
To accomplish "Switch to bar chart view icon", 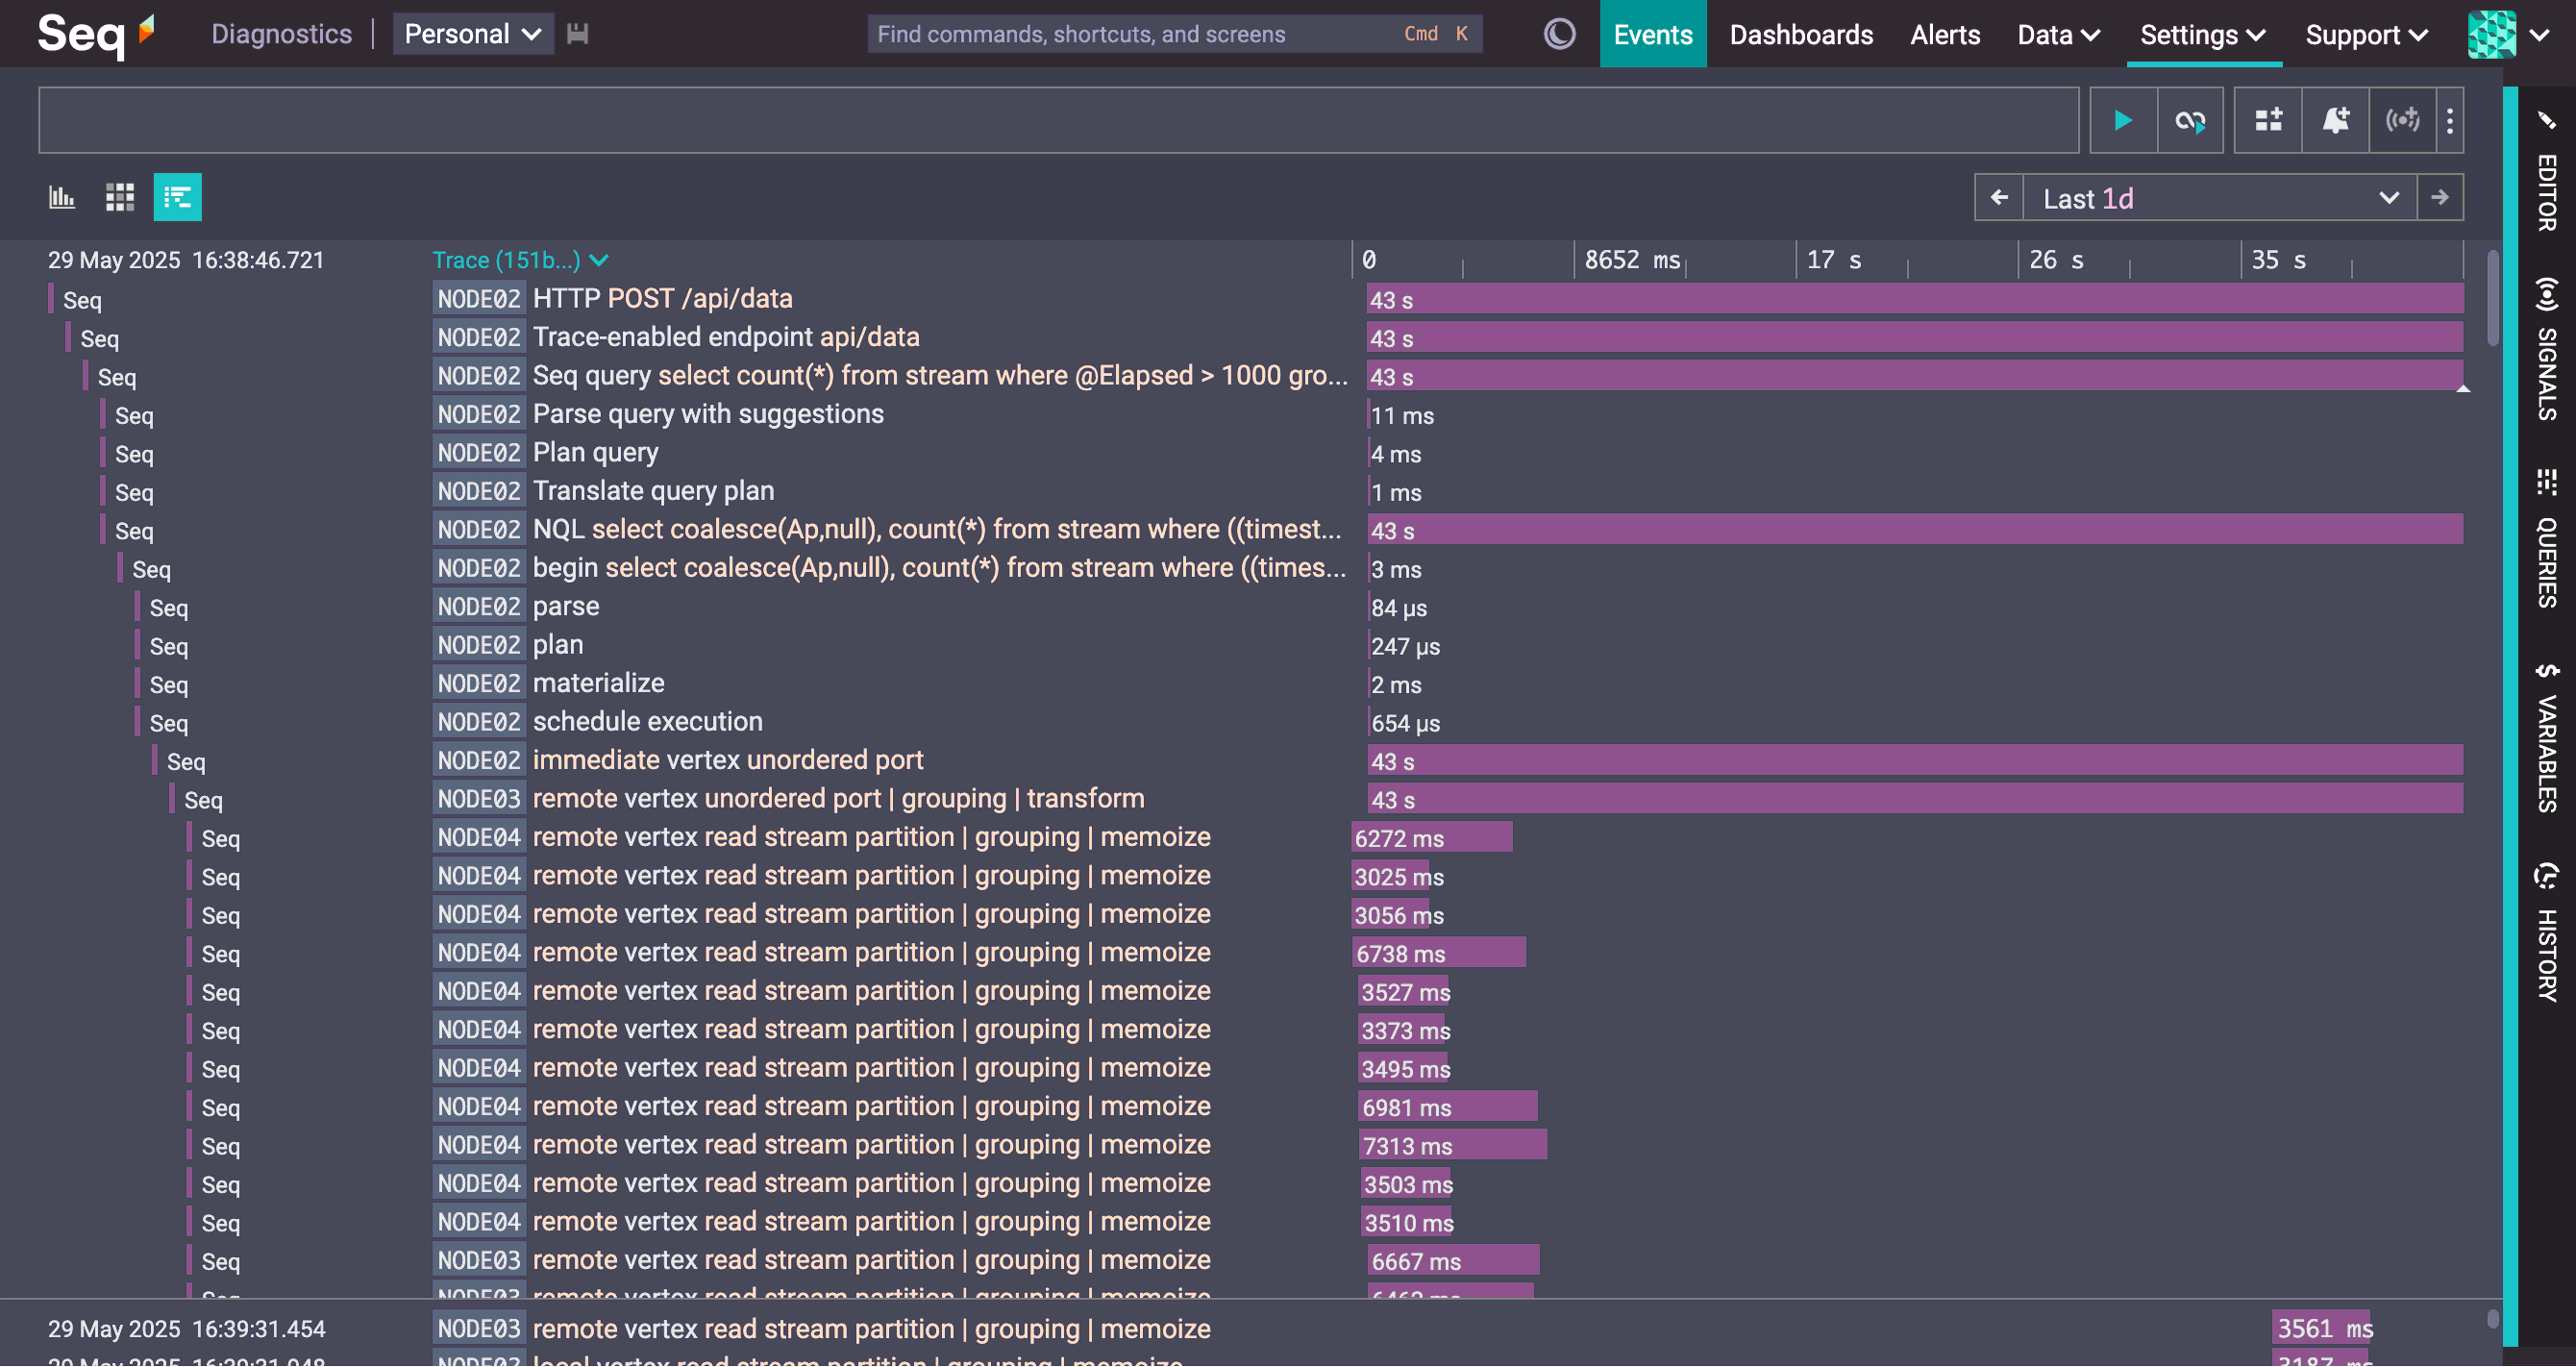I will (62, 197).
